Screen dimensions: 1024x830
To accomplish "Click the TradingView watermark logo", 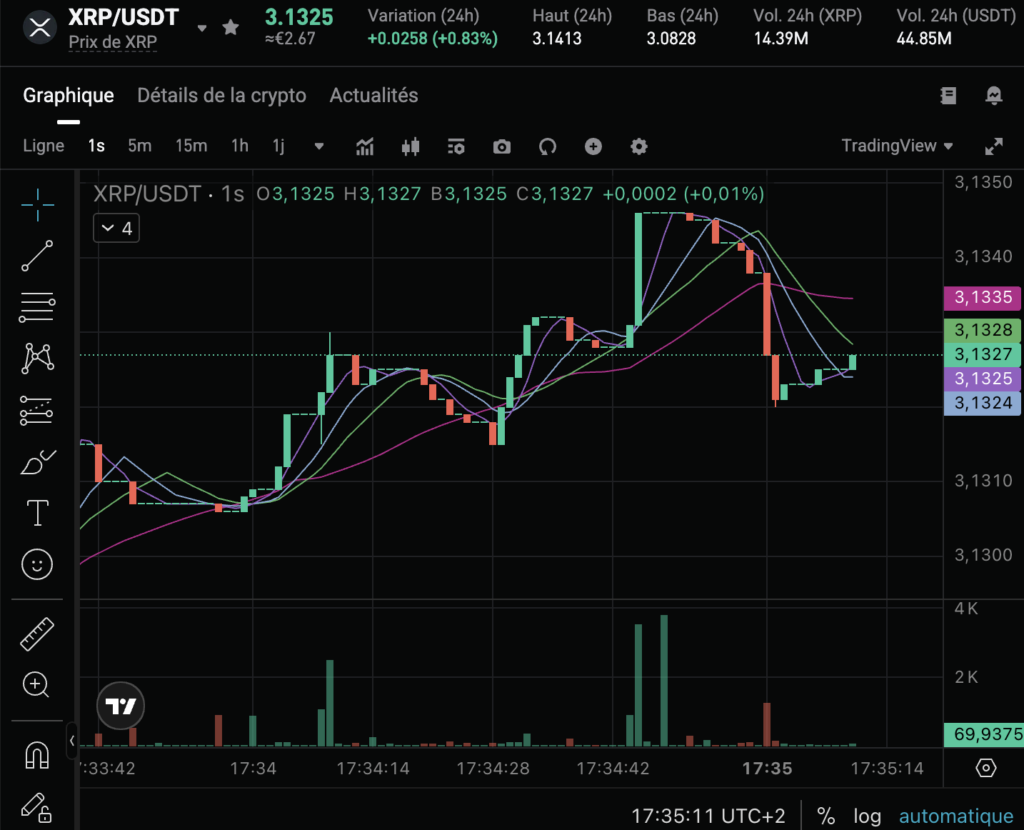I will click(120, 705).
